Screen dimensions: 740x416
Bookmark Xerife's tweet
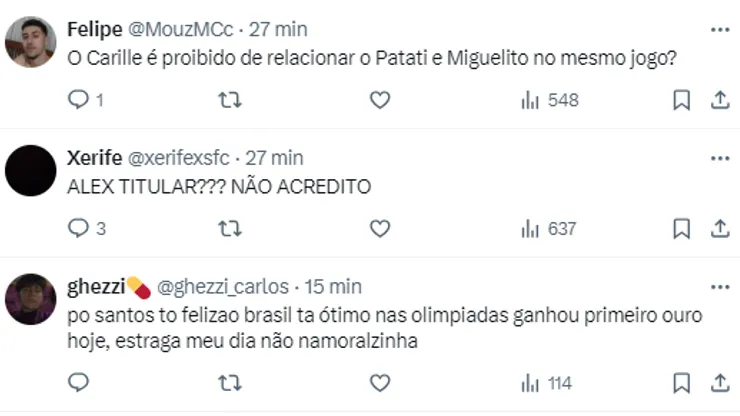pyautogui.click(x=682, y=229)
